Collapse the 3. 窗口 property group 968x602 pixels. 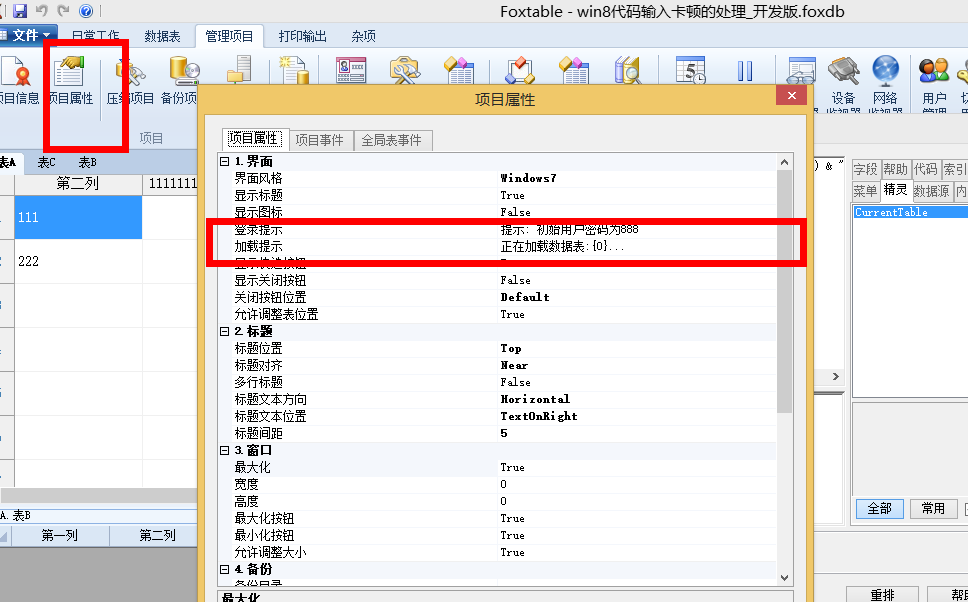pyautogui.click(x=225, y=451)
